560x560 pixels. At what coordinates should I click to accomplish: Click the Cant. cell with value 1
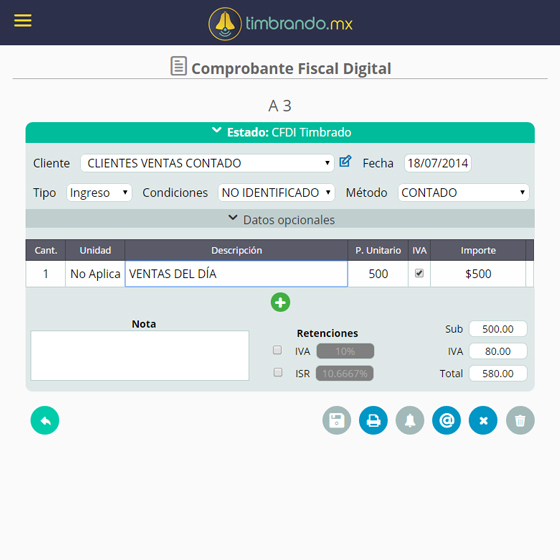[46, 274]
